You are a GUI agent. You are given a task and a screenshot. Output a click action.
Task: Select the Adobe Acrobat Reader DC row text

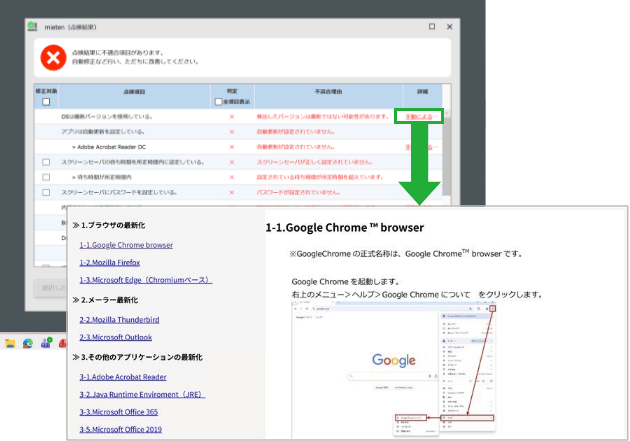[x=109, y=147]
